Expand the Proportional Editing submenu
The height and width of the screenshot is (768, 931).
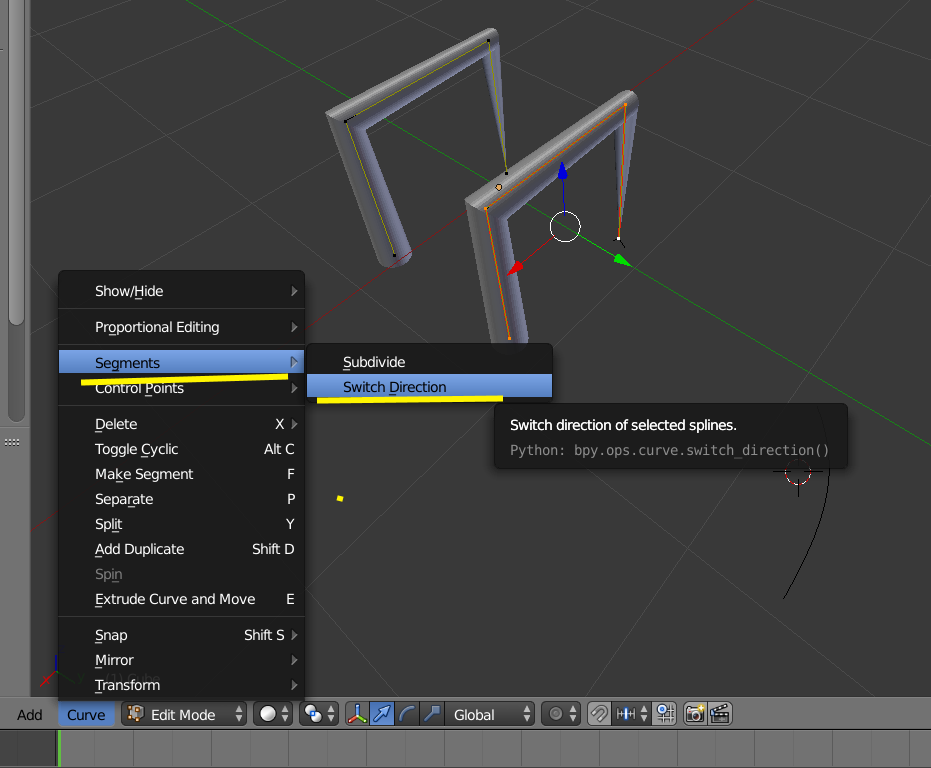[x=182, y=327]
